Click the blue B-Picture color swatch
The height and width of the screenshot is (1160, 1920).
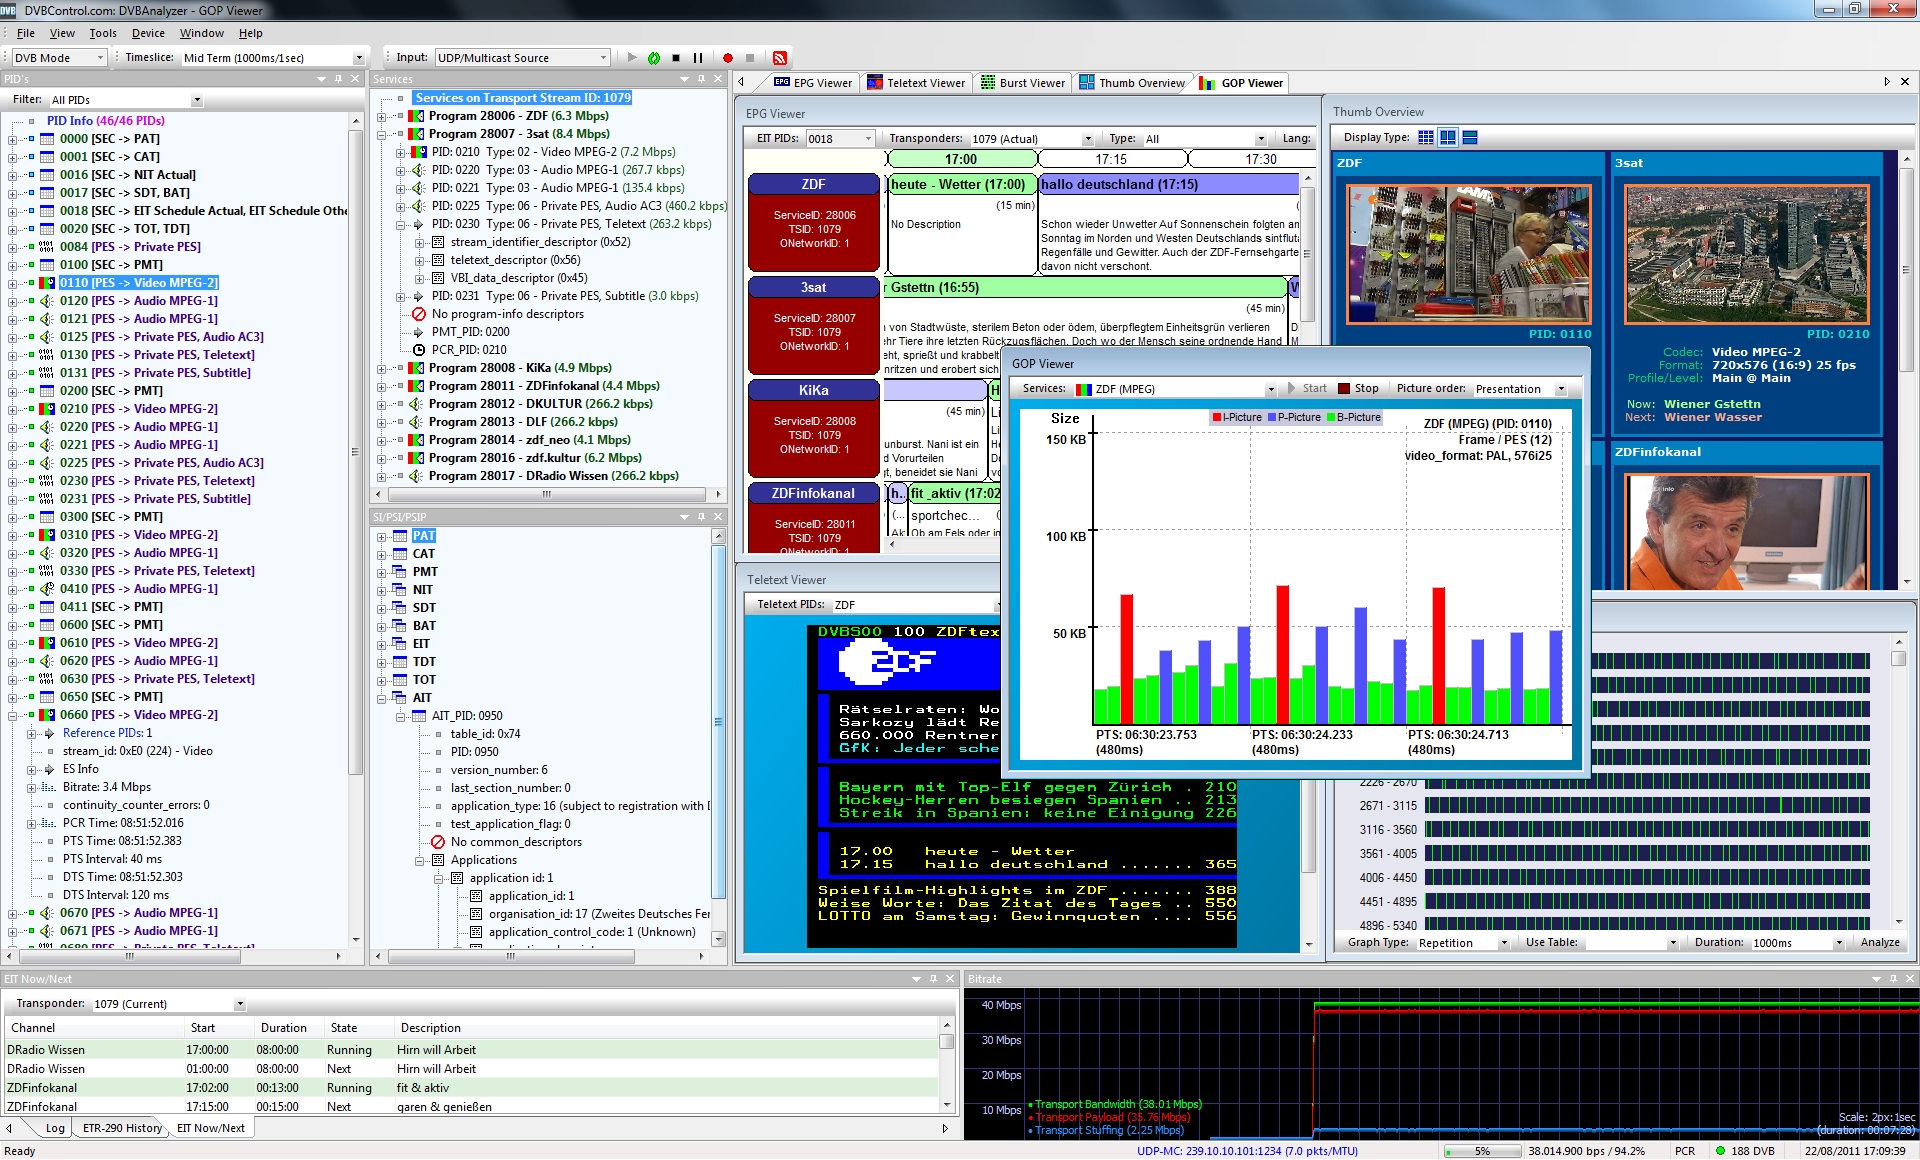[1331, 417]
